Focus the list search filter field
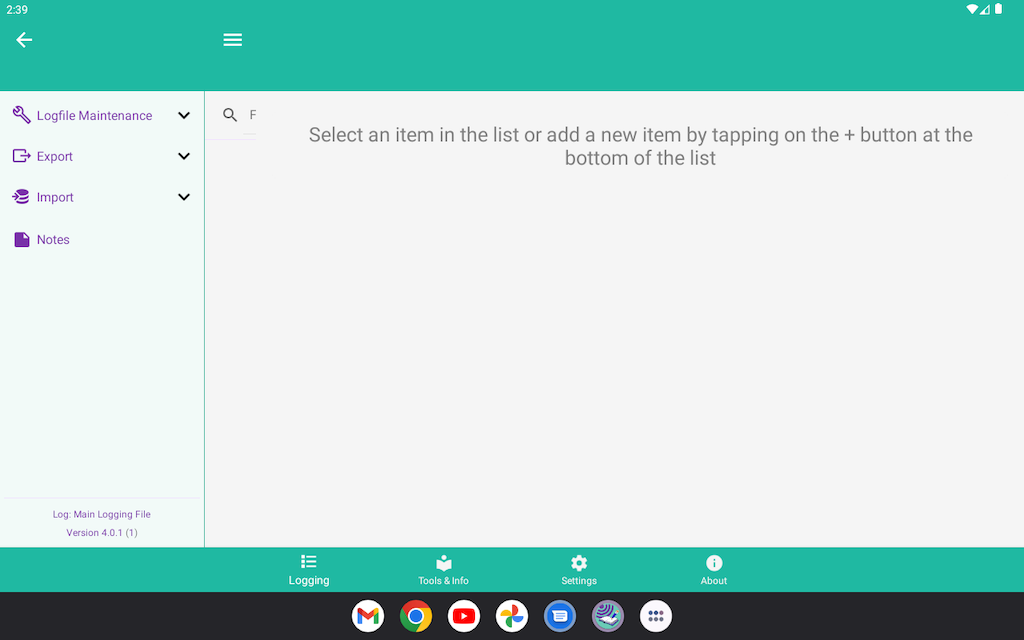Viewport: 1024px width, 640px height. click(x=252, y=116)
